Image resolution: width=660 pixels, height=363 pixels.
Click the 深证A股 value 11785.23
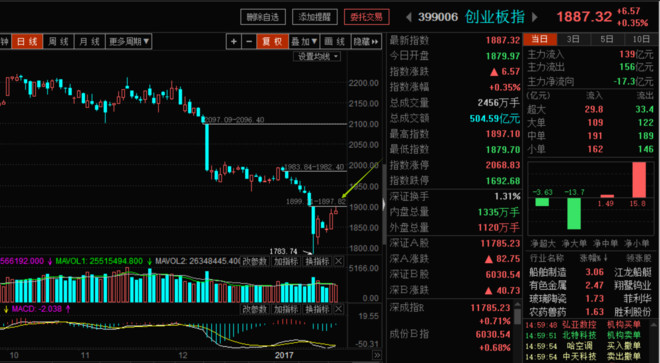(500, 243)
